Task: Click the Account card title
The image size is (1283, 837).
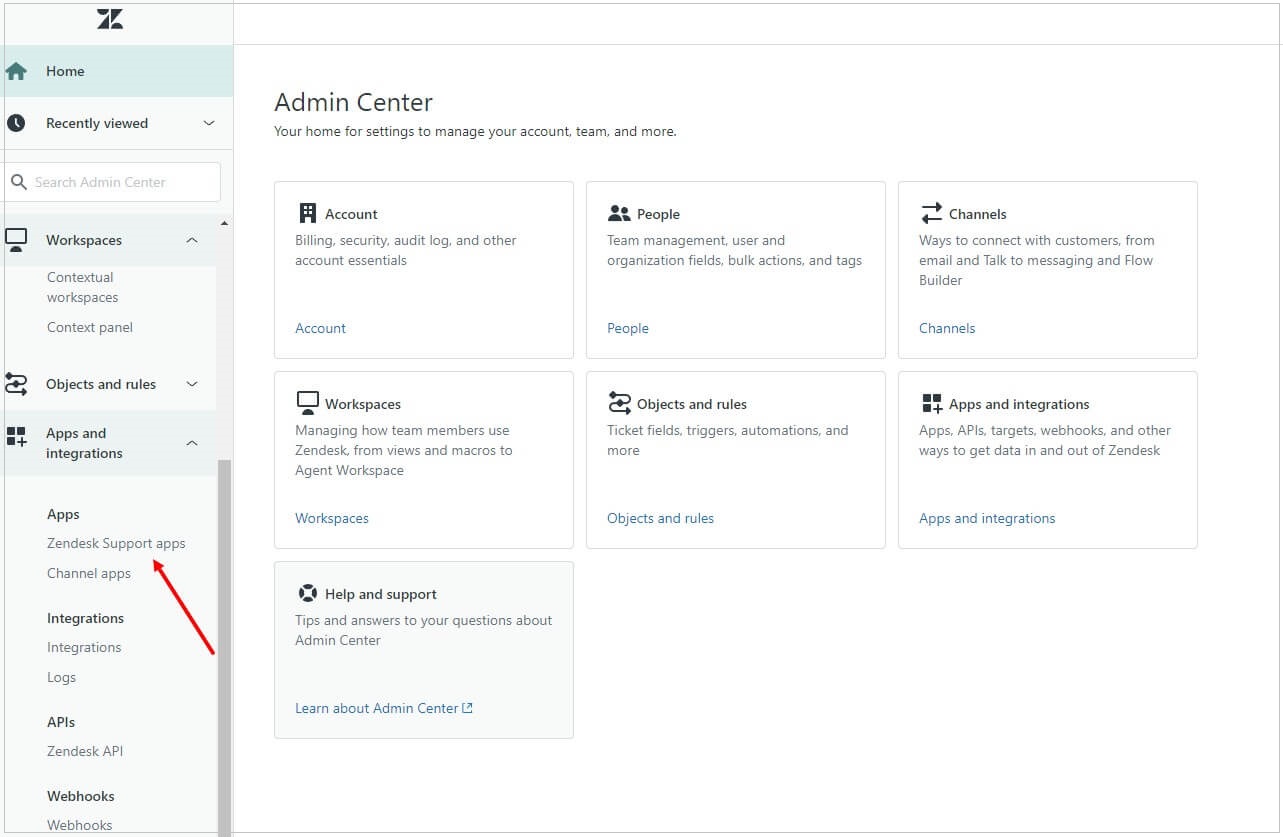Action: [351, 214]
